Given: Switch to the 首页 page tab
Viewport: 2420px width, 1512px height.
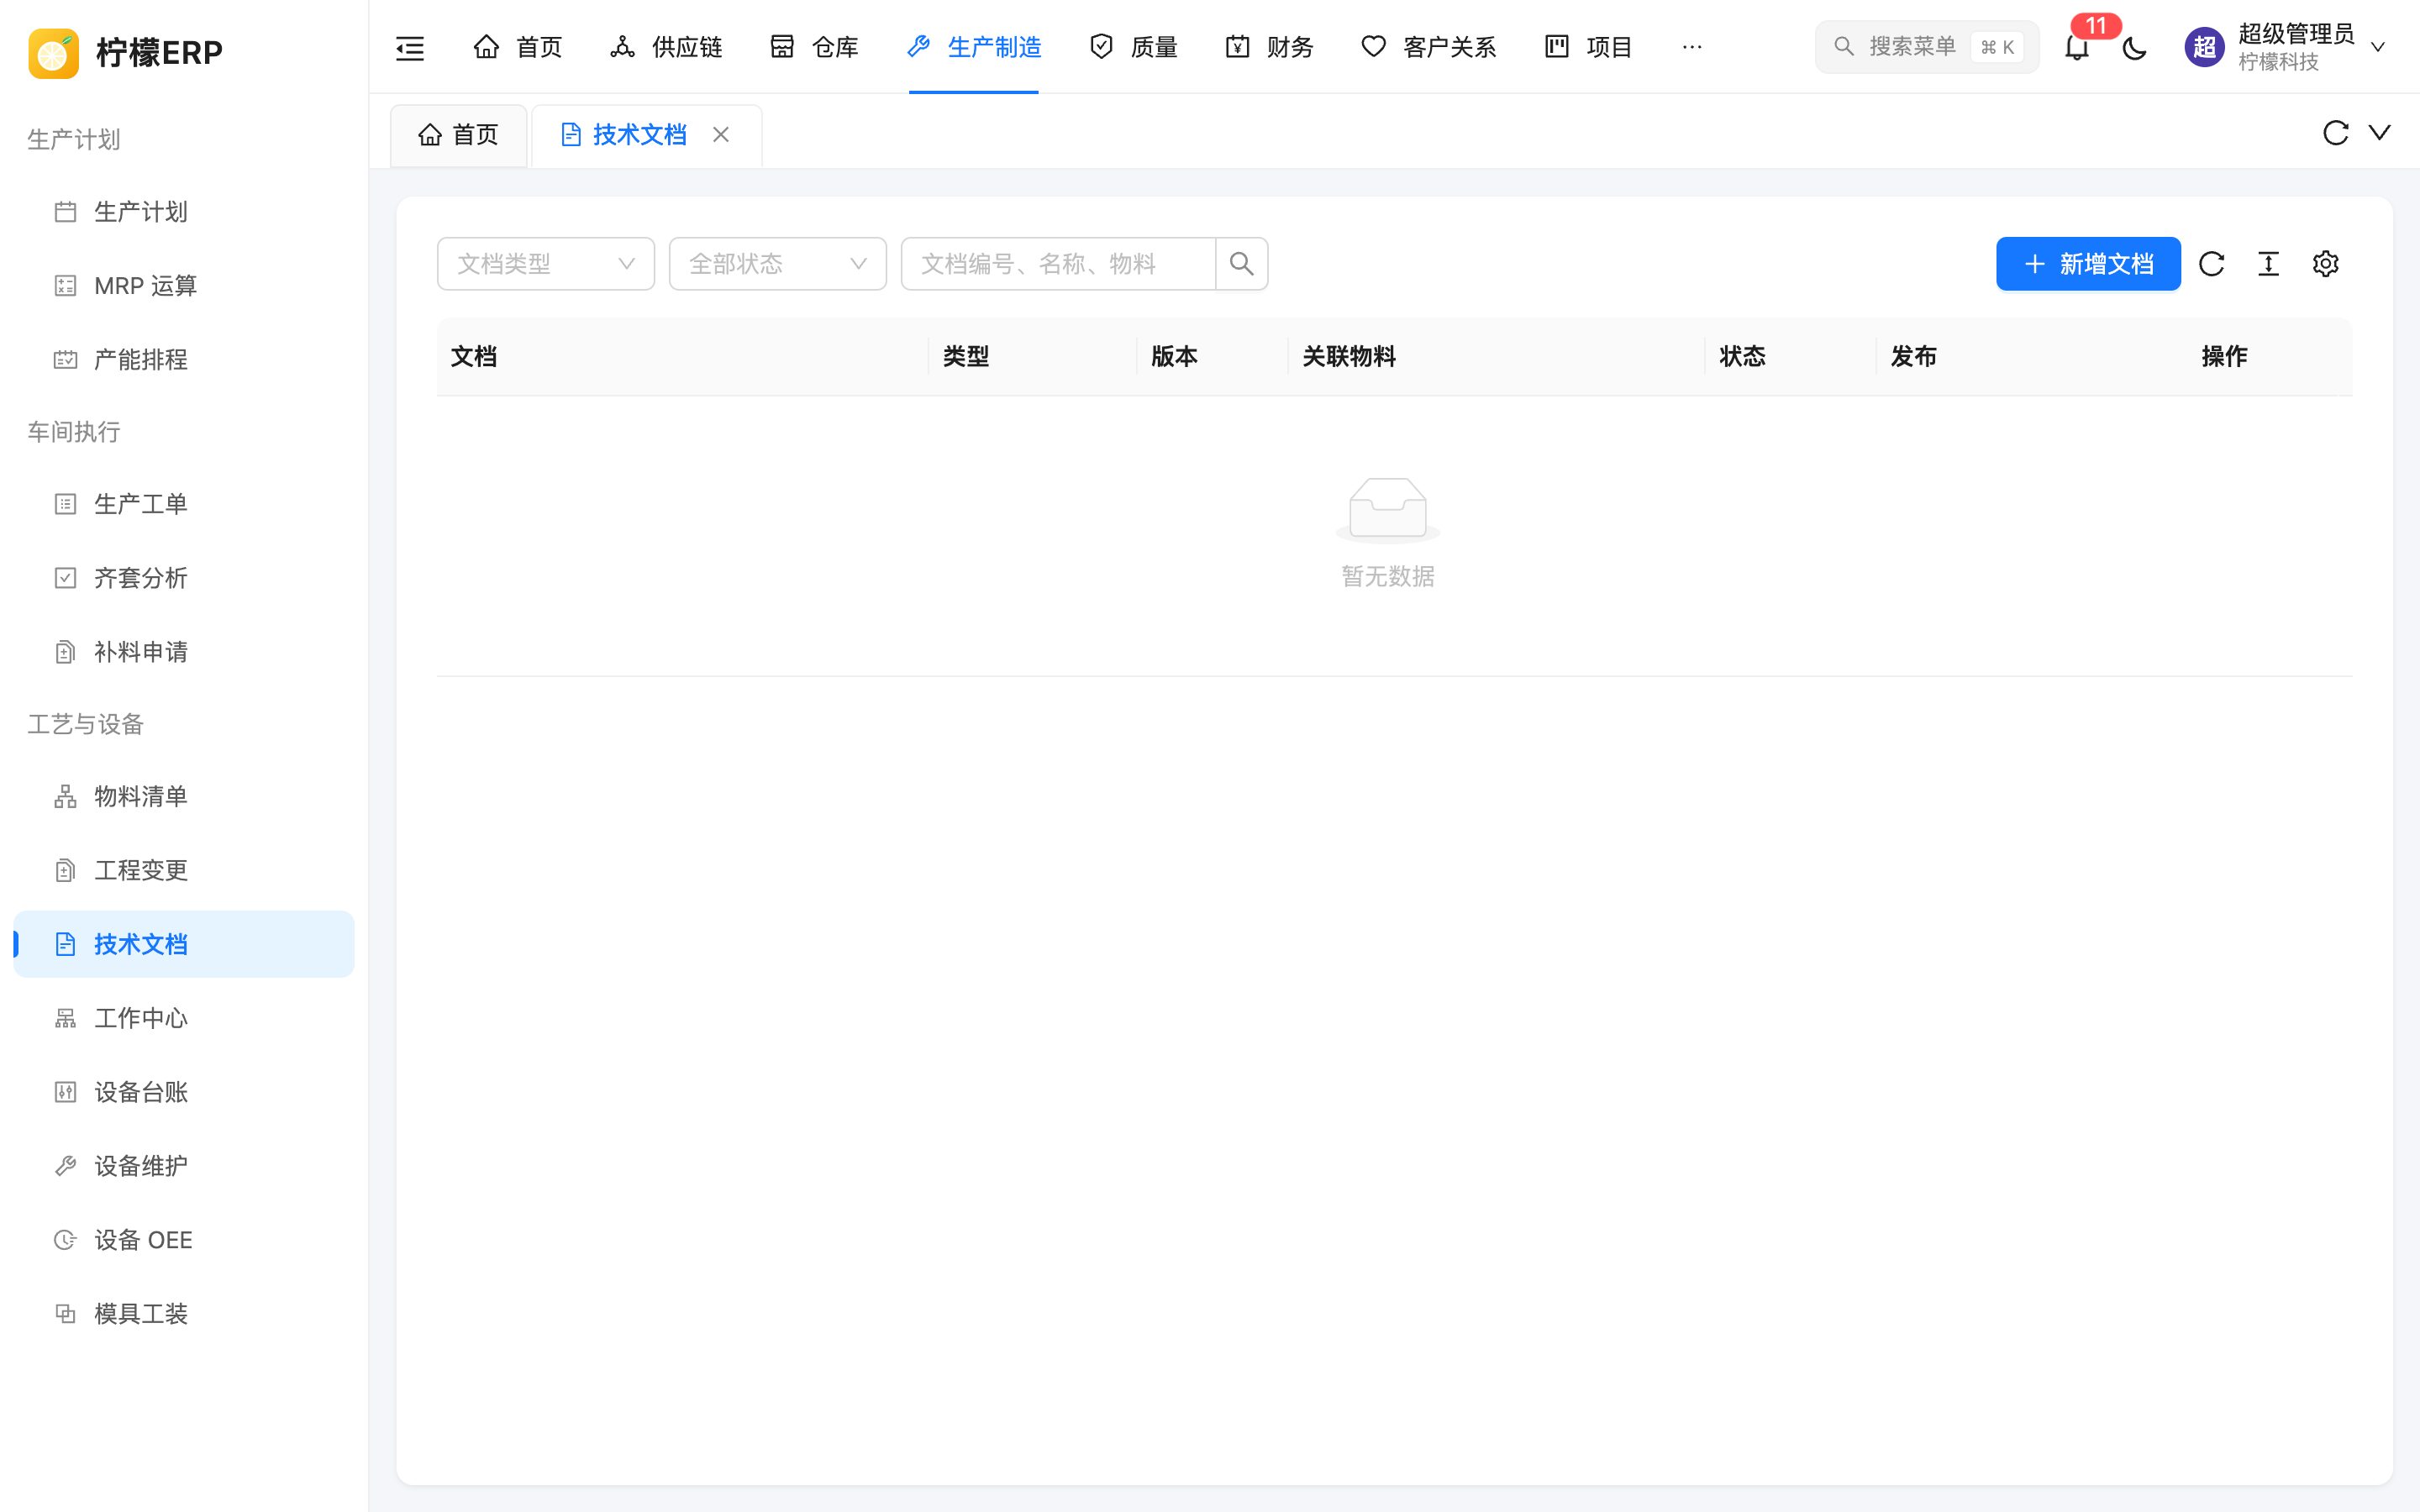Looking at the screenshot, I should (x=459, y=135).
